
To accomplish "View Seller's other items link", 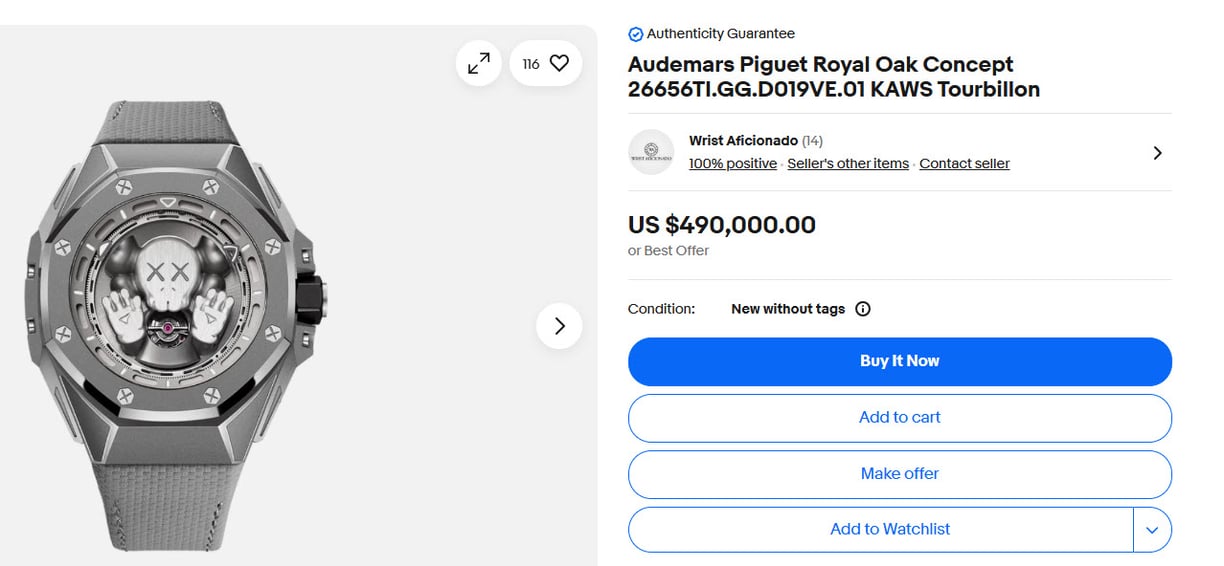I will [848, 164].
